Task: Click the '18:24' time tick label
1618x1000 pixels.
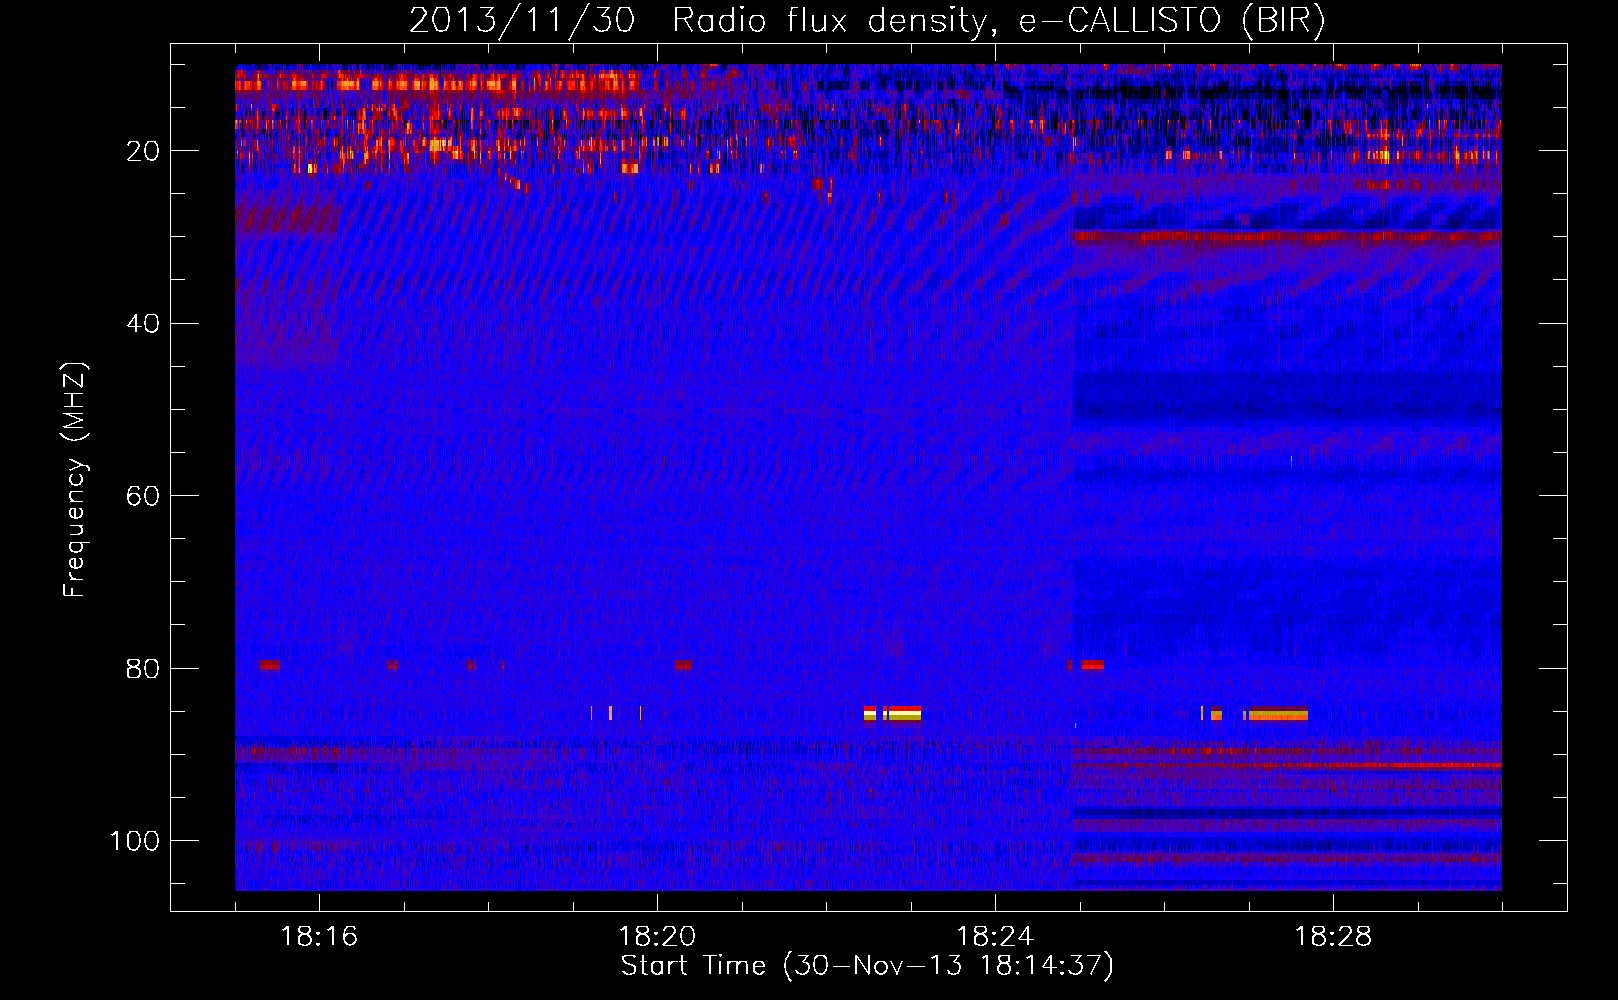Action: tap(995, 937)
